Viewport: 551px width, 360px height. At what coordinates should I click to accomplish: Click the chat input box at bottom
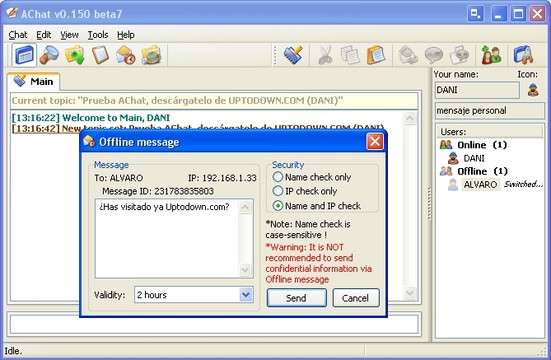pyautogui.click(x=214, y=324)
